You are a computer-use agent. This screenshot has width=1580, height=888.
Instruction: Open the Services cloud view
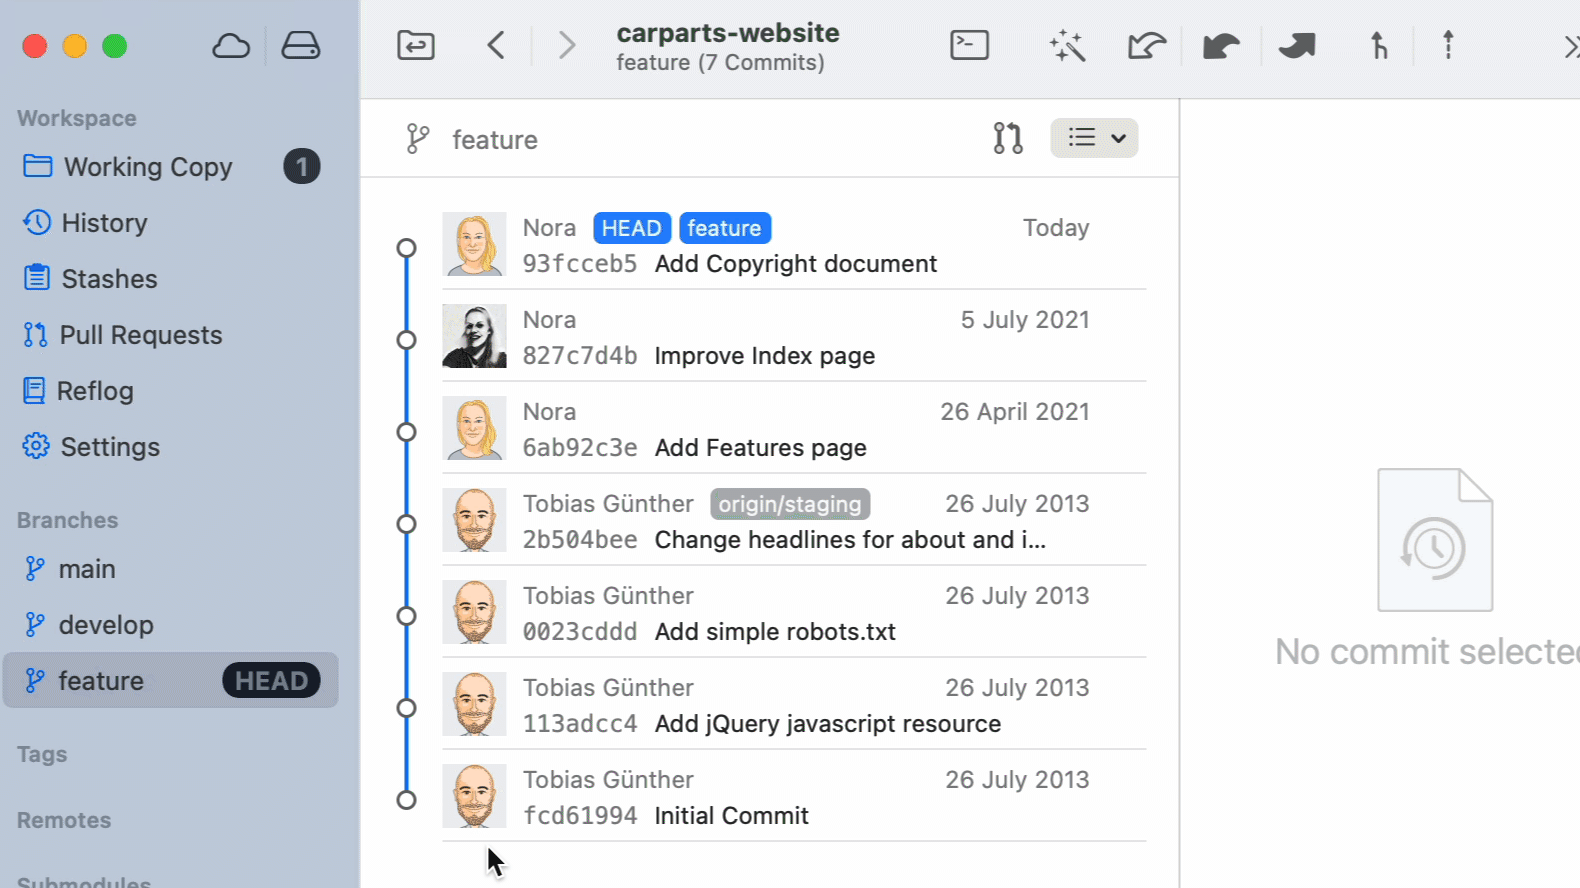click(231, 46)
